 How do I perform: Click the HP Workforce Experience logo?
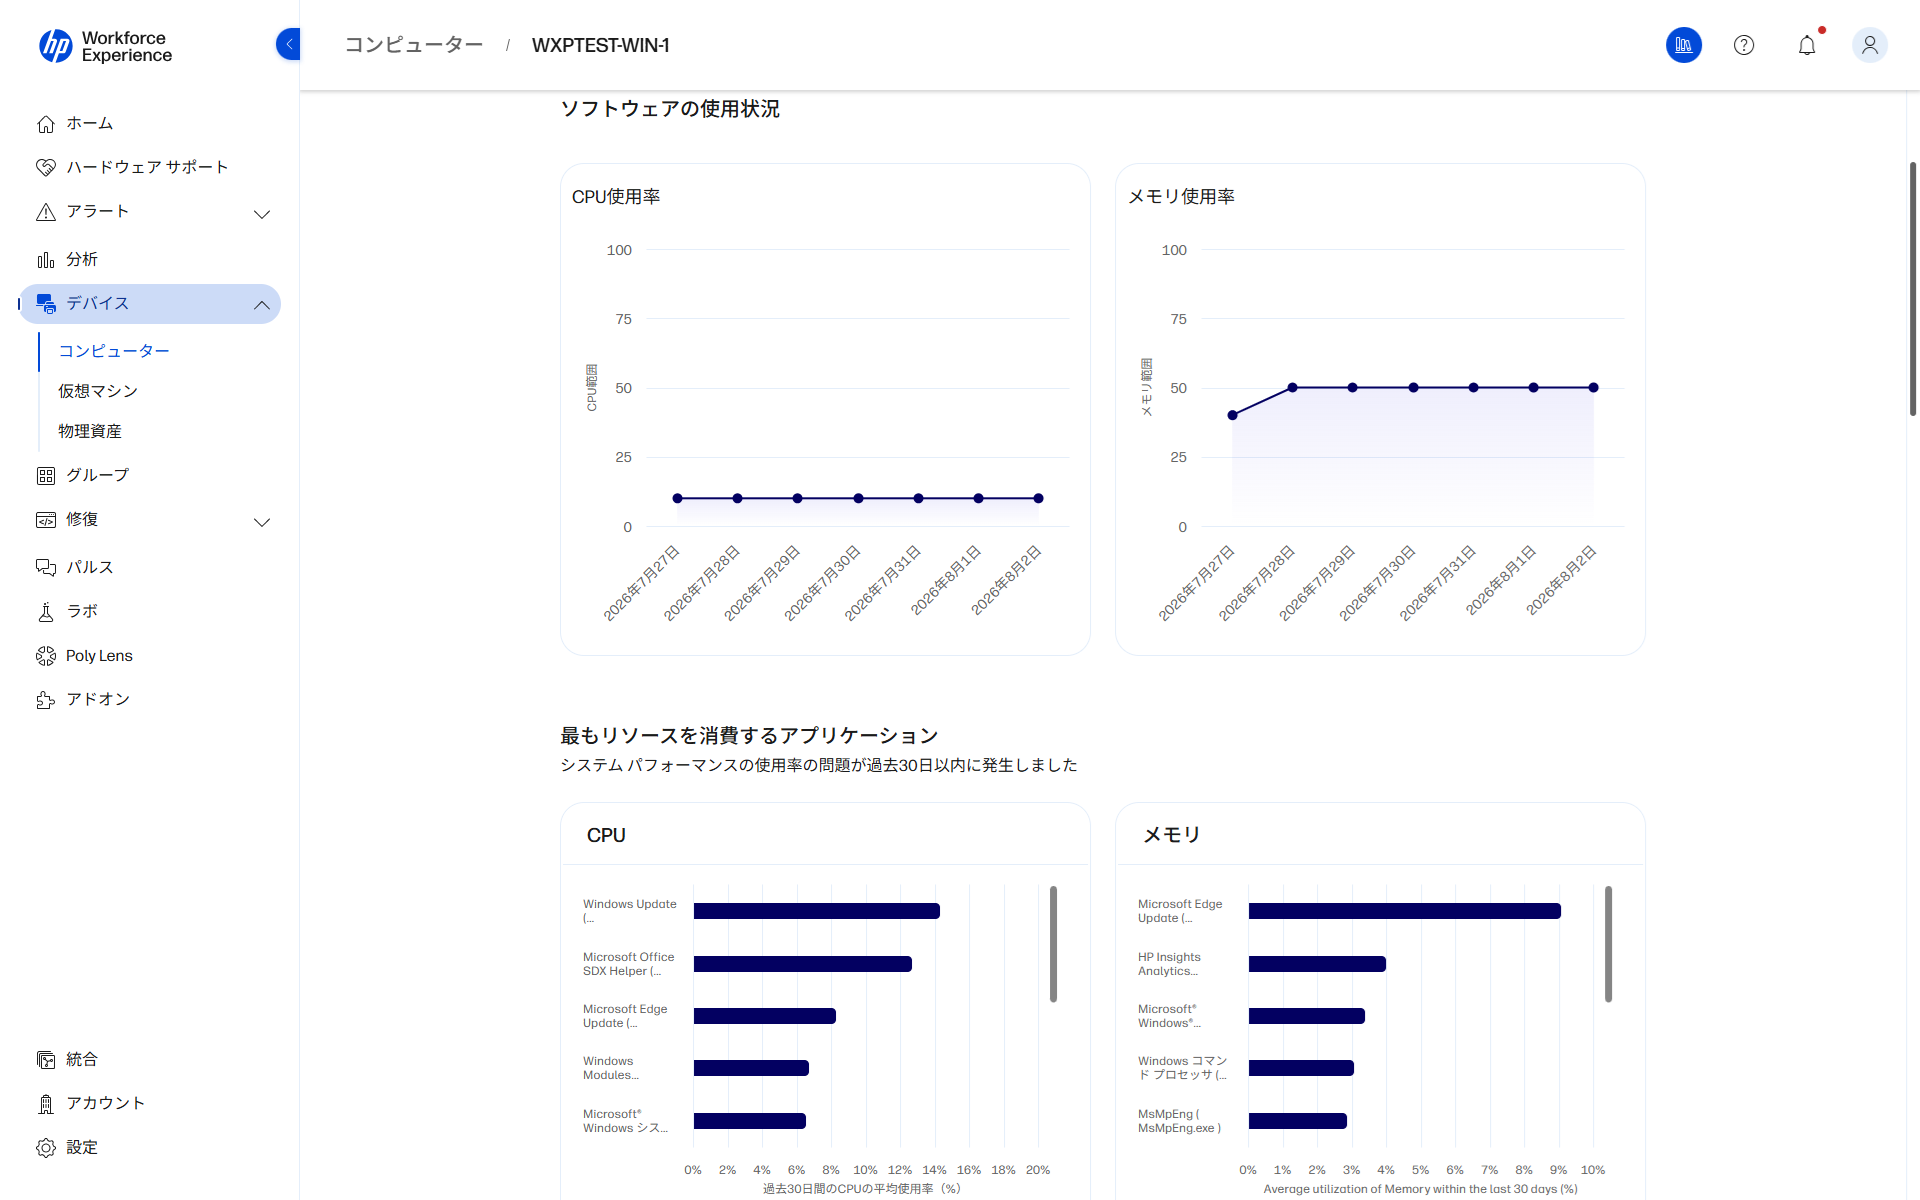pyautogui.click(x=105, y=46)
